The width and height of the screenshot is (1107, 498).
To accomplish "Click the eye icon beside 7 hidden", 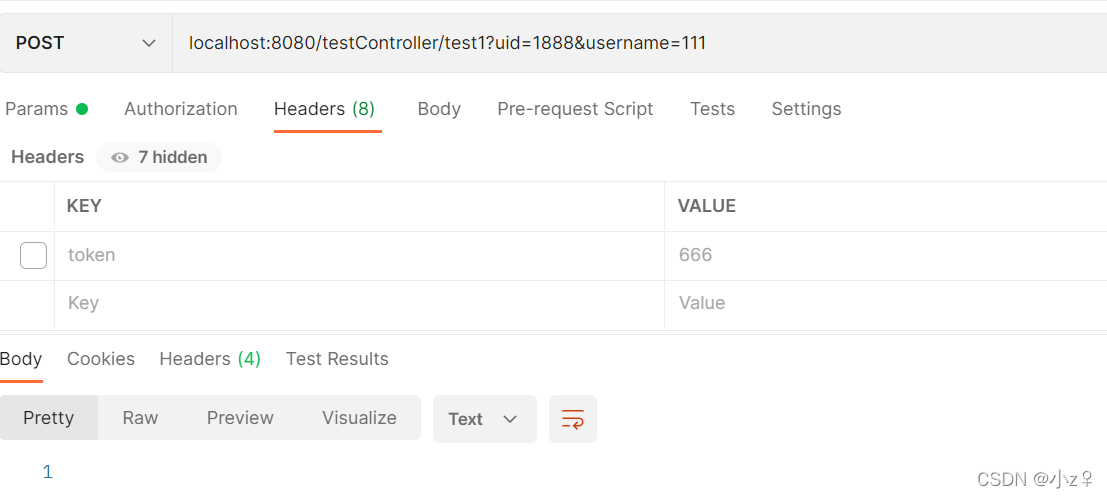I will [120, 158].
